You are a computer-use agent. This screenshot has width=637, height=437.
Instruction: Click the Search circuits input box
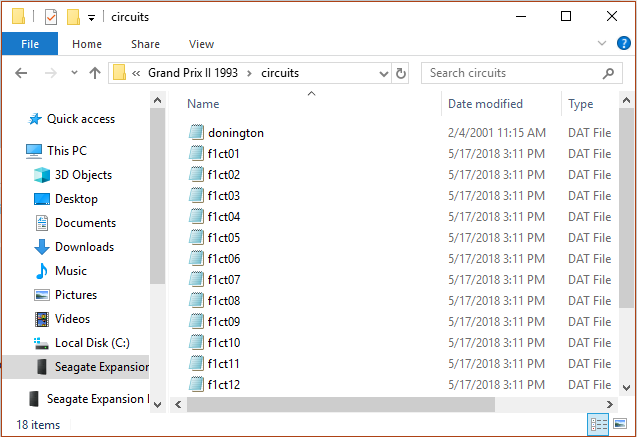(x=515, y=73)
